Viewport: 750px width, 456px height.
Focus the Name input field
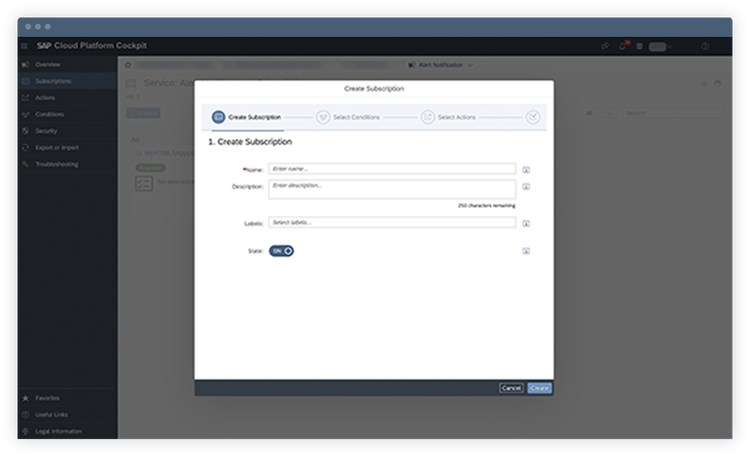[x=392, y=169]
